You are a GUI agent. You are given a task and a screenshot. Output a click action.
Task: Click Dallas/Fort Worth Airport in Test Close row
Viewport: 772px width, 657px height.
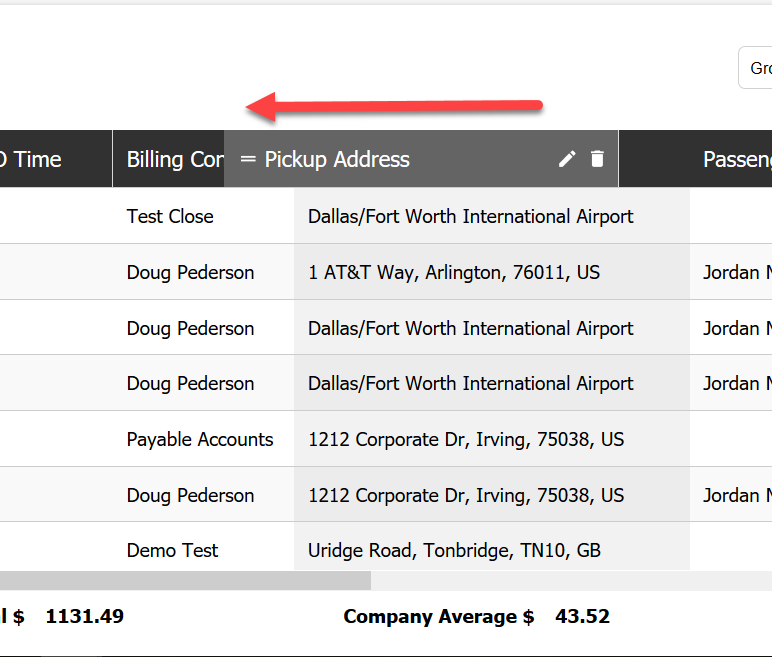(x=470, y=216)
